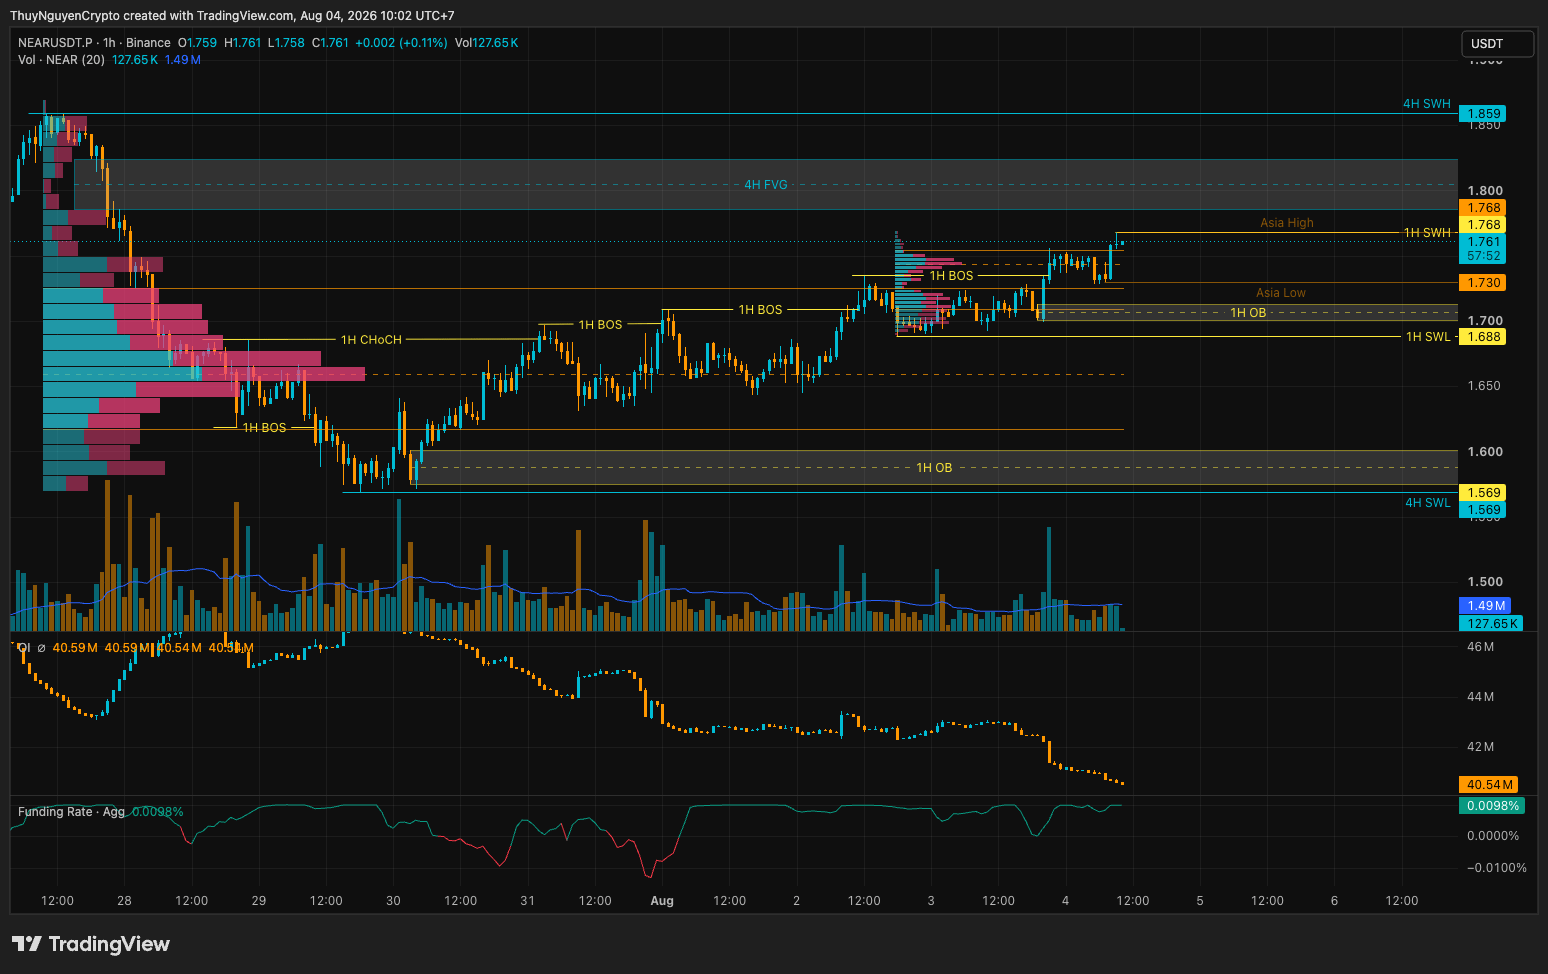Viewport: 1548px width, 974px height.
Task: Click the 42M open interest axis value
Action: (x=1480, y=747)
